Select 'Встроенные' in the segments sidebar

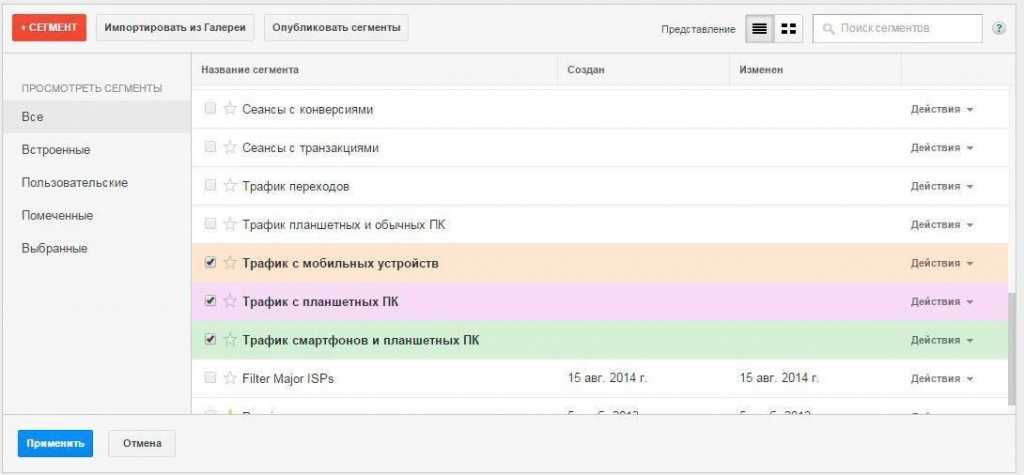pyautogui.click(x=56, y=150)
